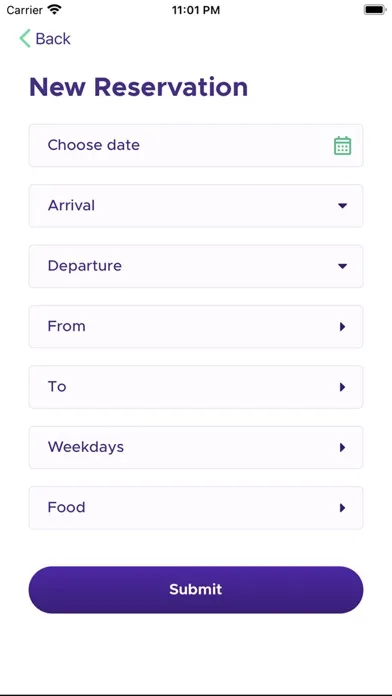
Task: Expand the Weekdays row arrow
Action: coord(342,447)
